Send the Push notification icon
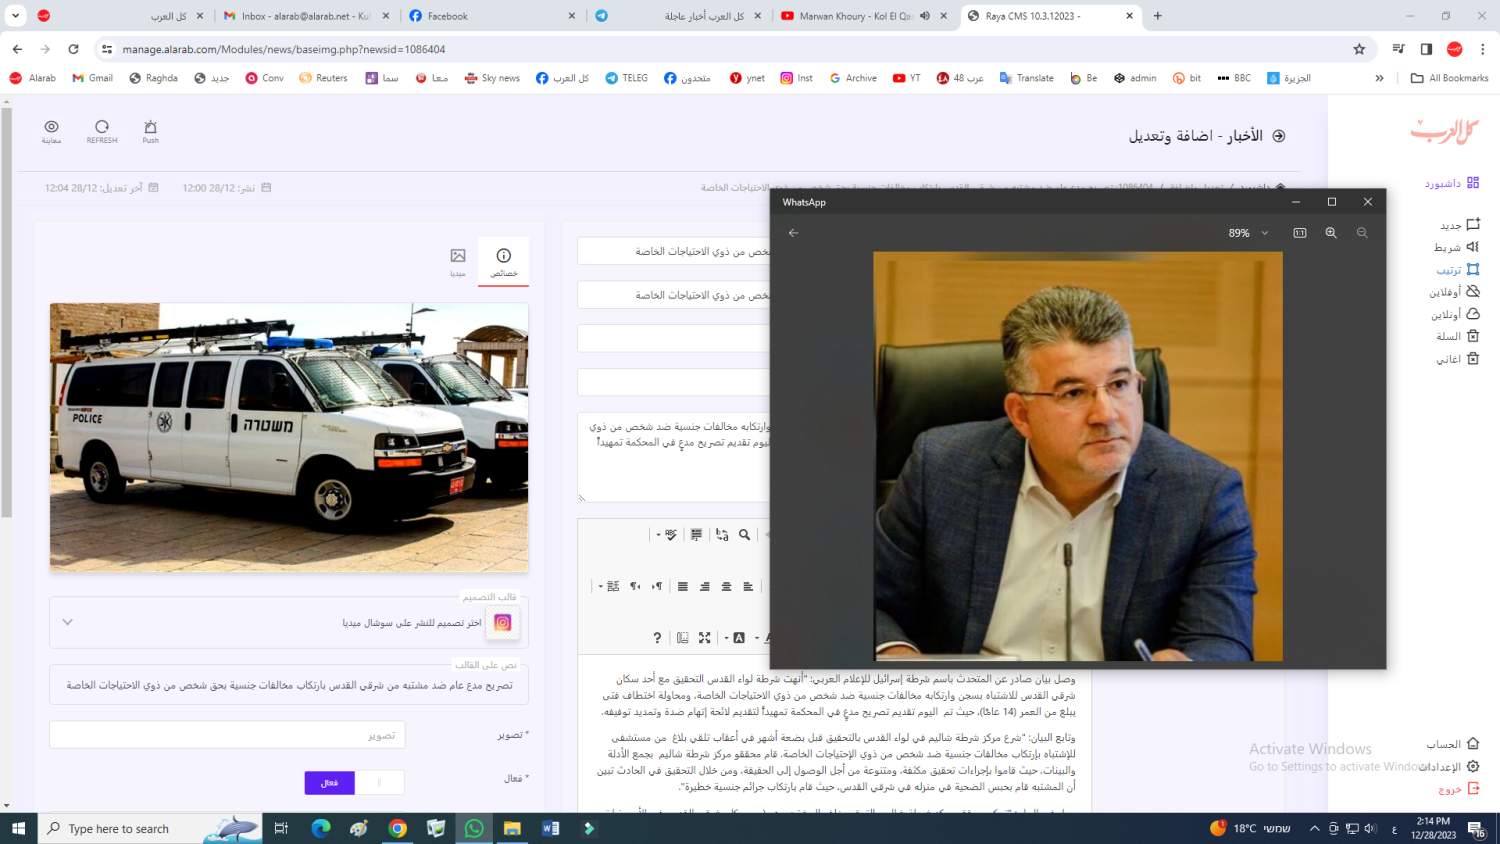 tap(150, 131)
